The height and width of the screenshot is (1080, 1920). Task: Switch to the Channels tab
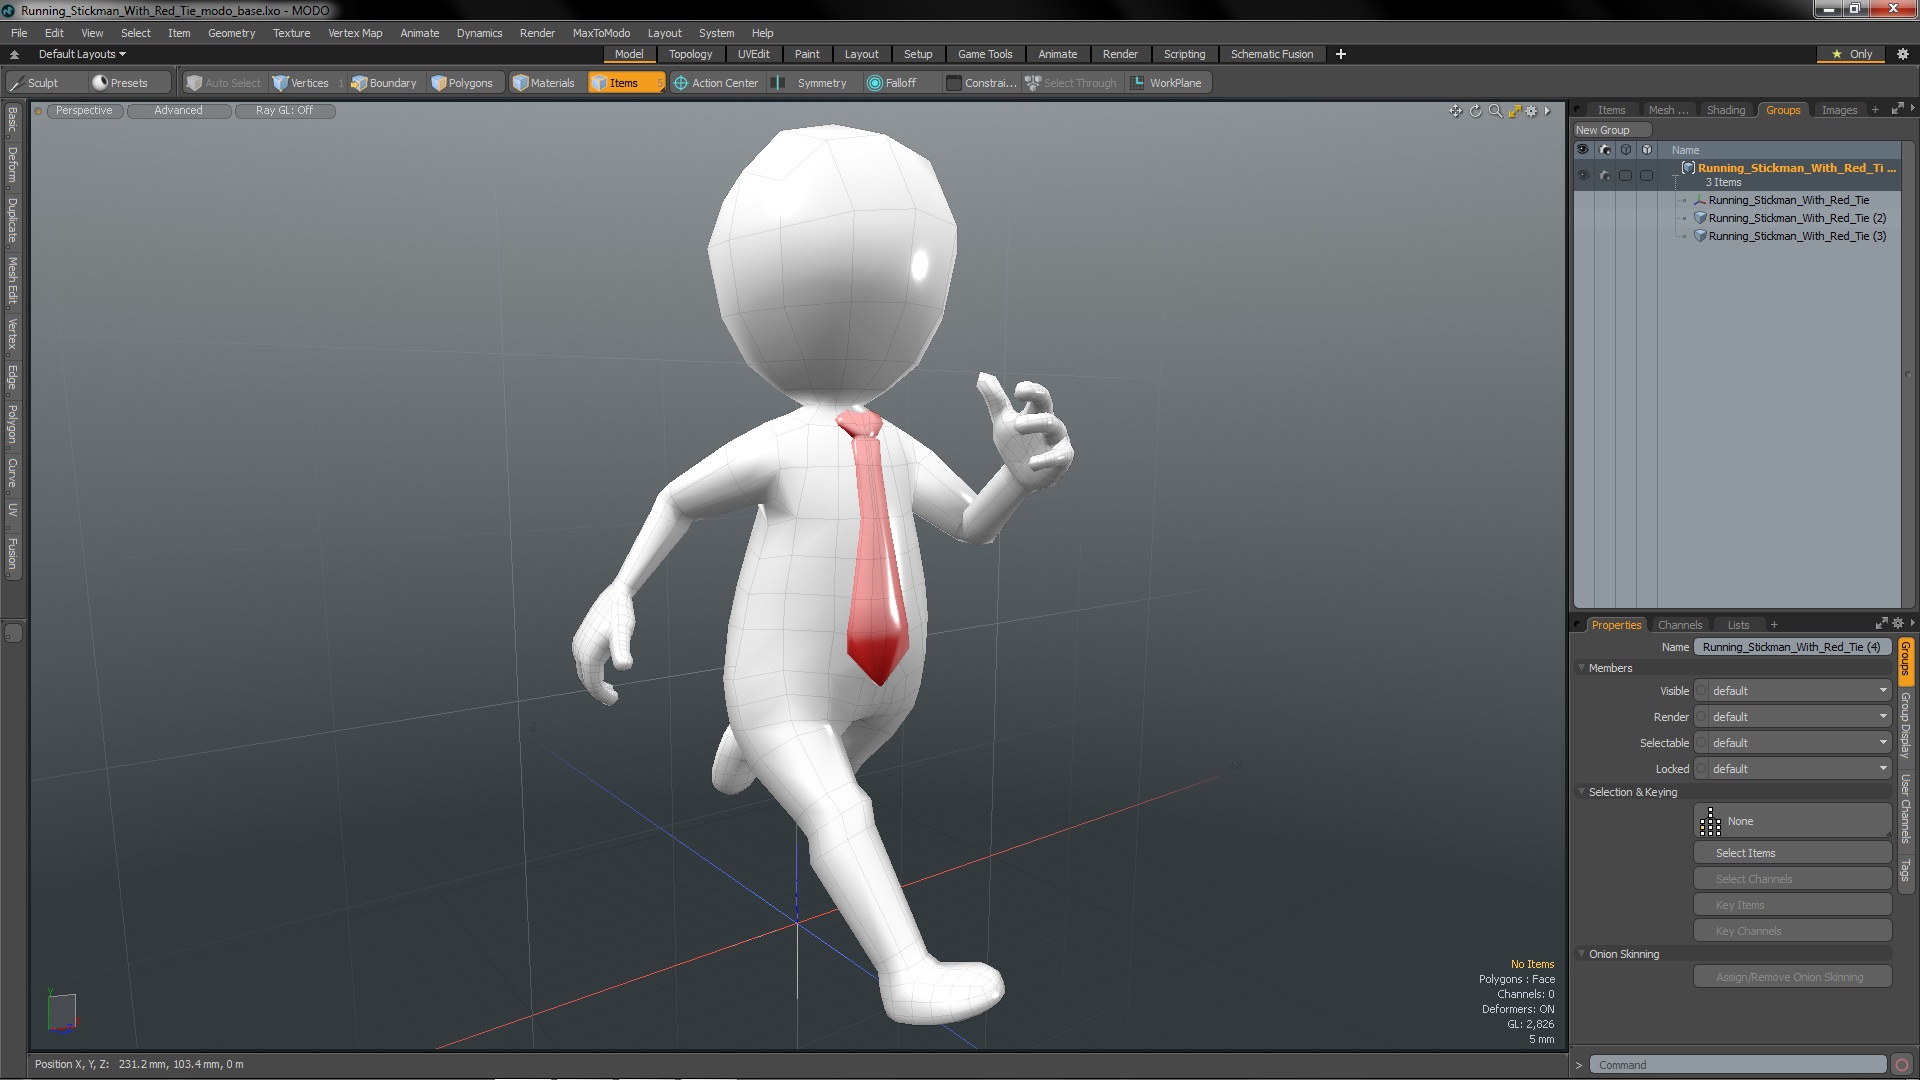(1679, 625)
